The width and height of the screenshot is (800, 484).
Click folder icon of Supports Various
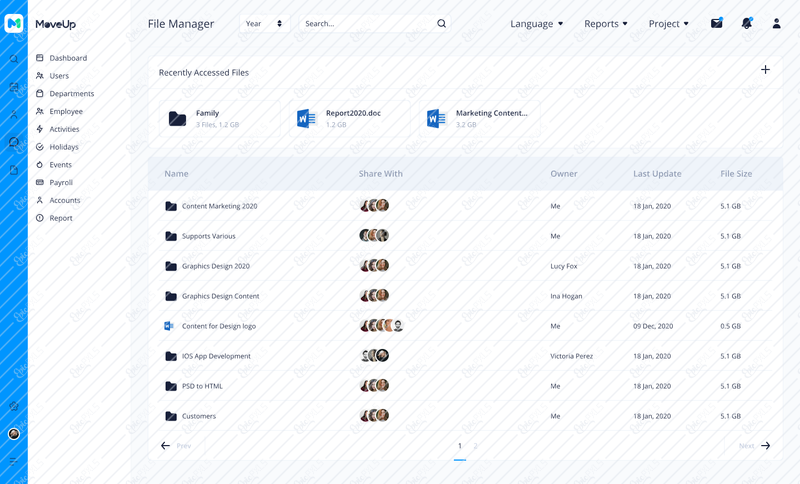[x=171, y=236]
